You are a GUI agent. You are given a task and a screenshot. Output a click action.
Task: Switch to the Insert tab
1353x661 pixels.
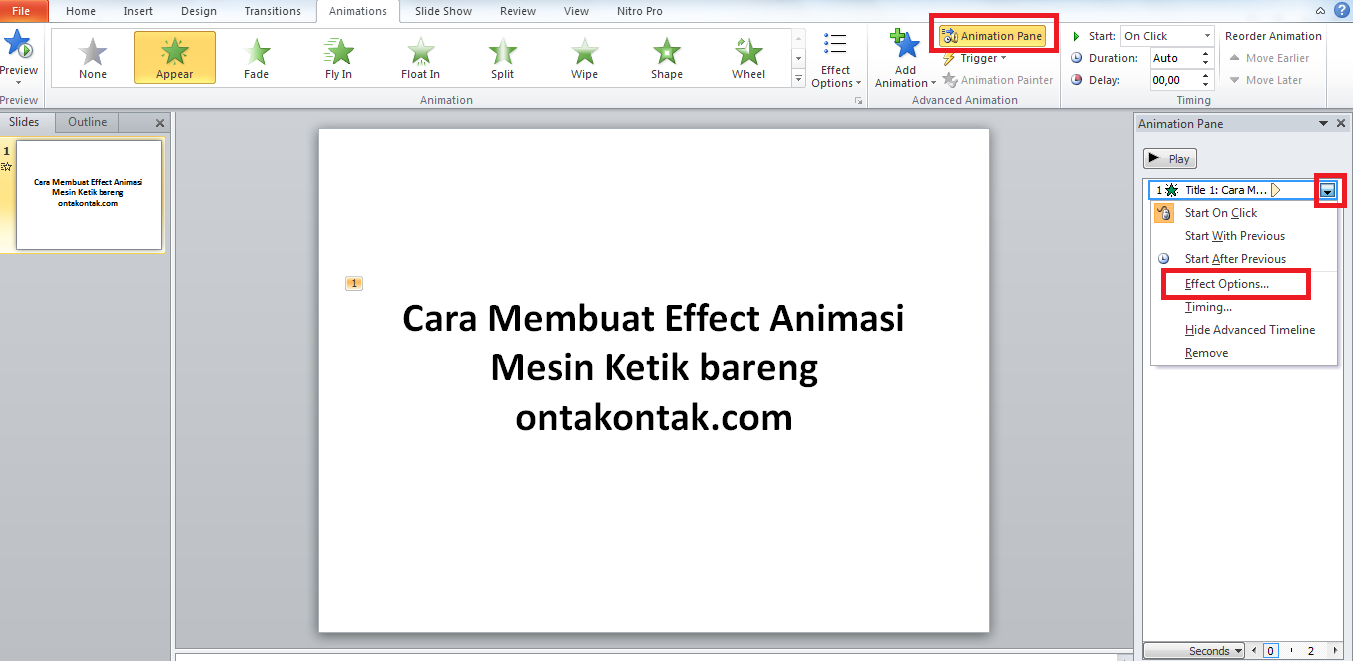[138, 11]
